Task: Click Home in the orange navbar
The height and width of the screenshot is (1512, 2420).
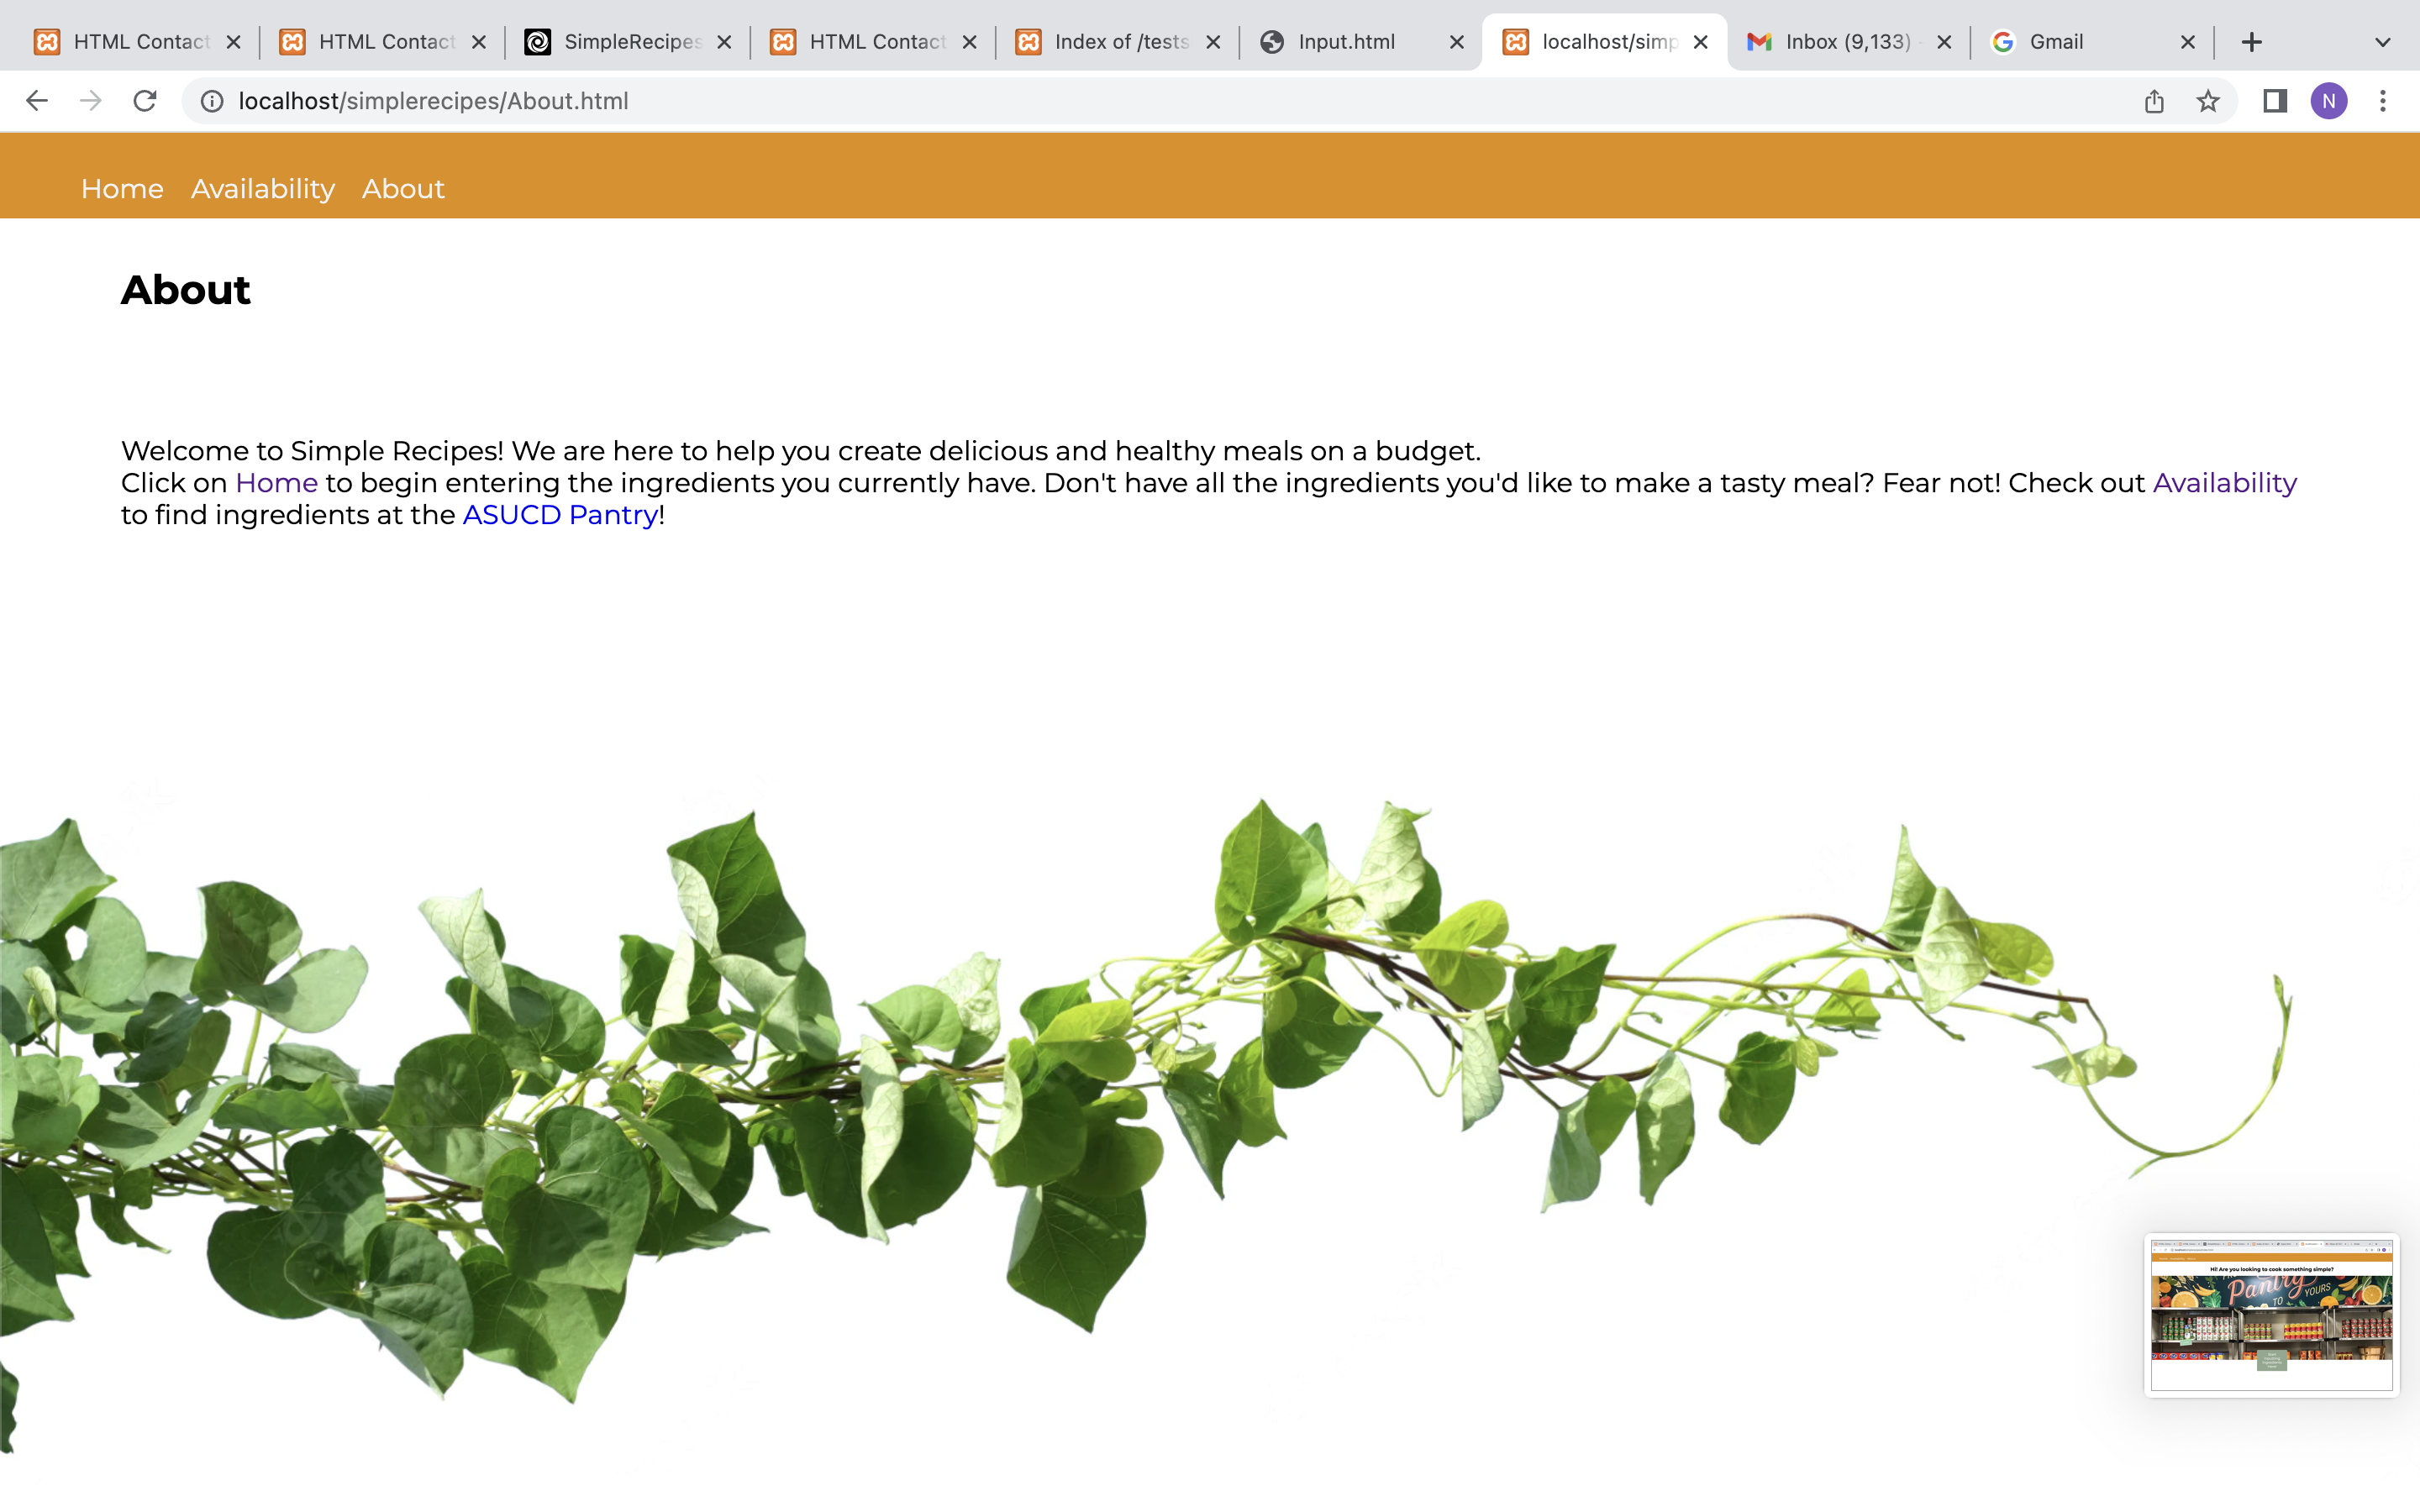Action: tap(122, 189)
